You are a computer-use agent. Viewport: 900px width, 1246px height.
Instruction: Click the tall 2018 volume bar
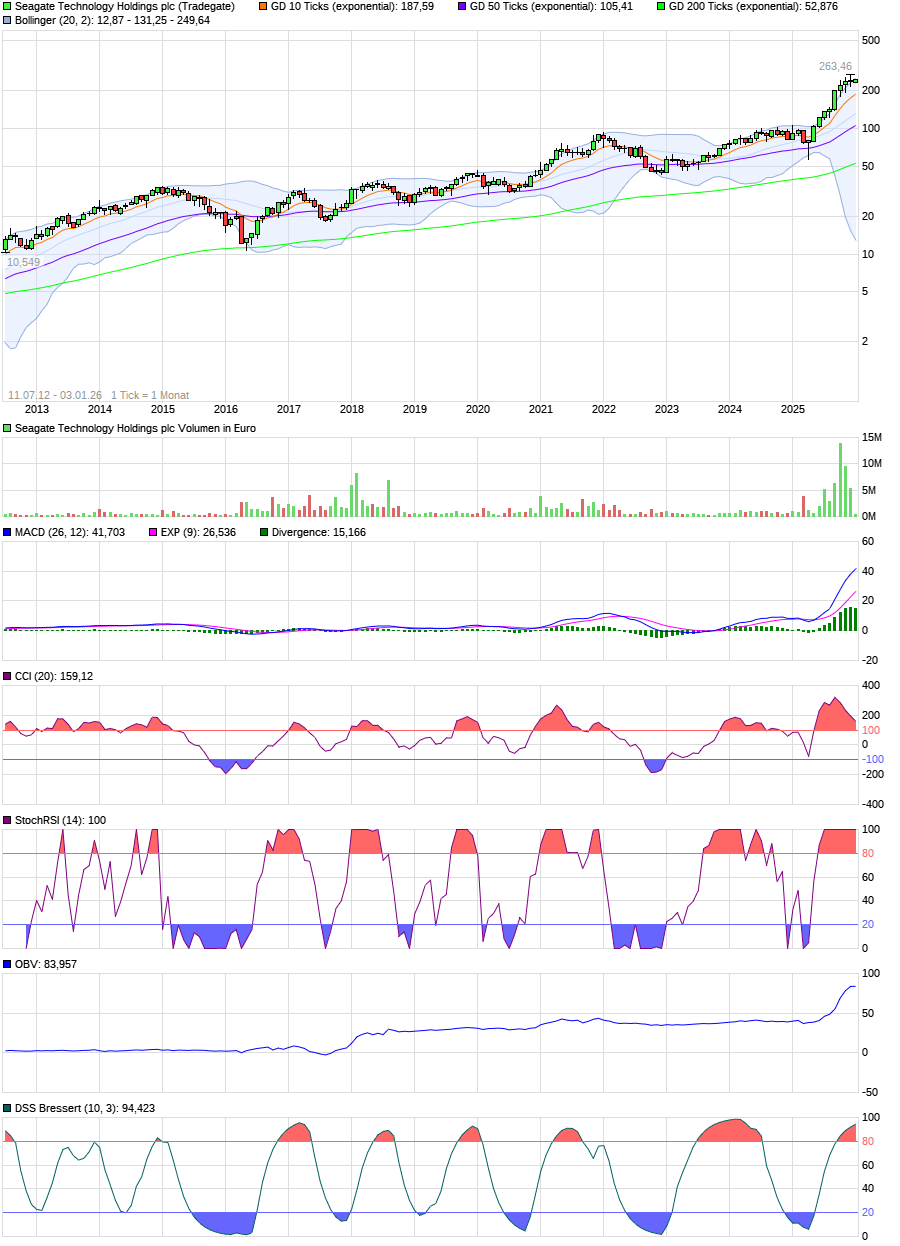click(x=355, y=495)
